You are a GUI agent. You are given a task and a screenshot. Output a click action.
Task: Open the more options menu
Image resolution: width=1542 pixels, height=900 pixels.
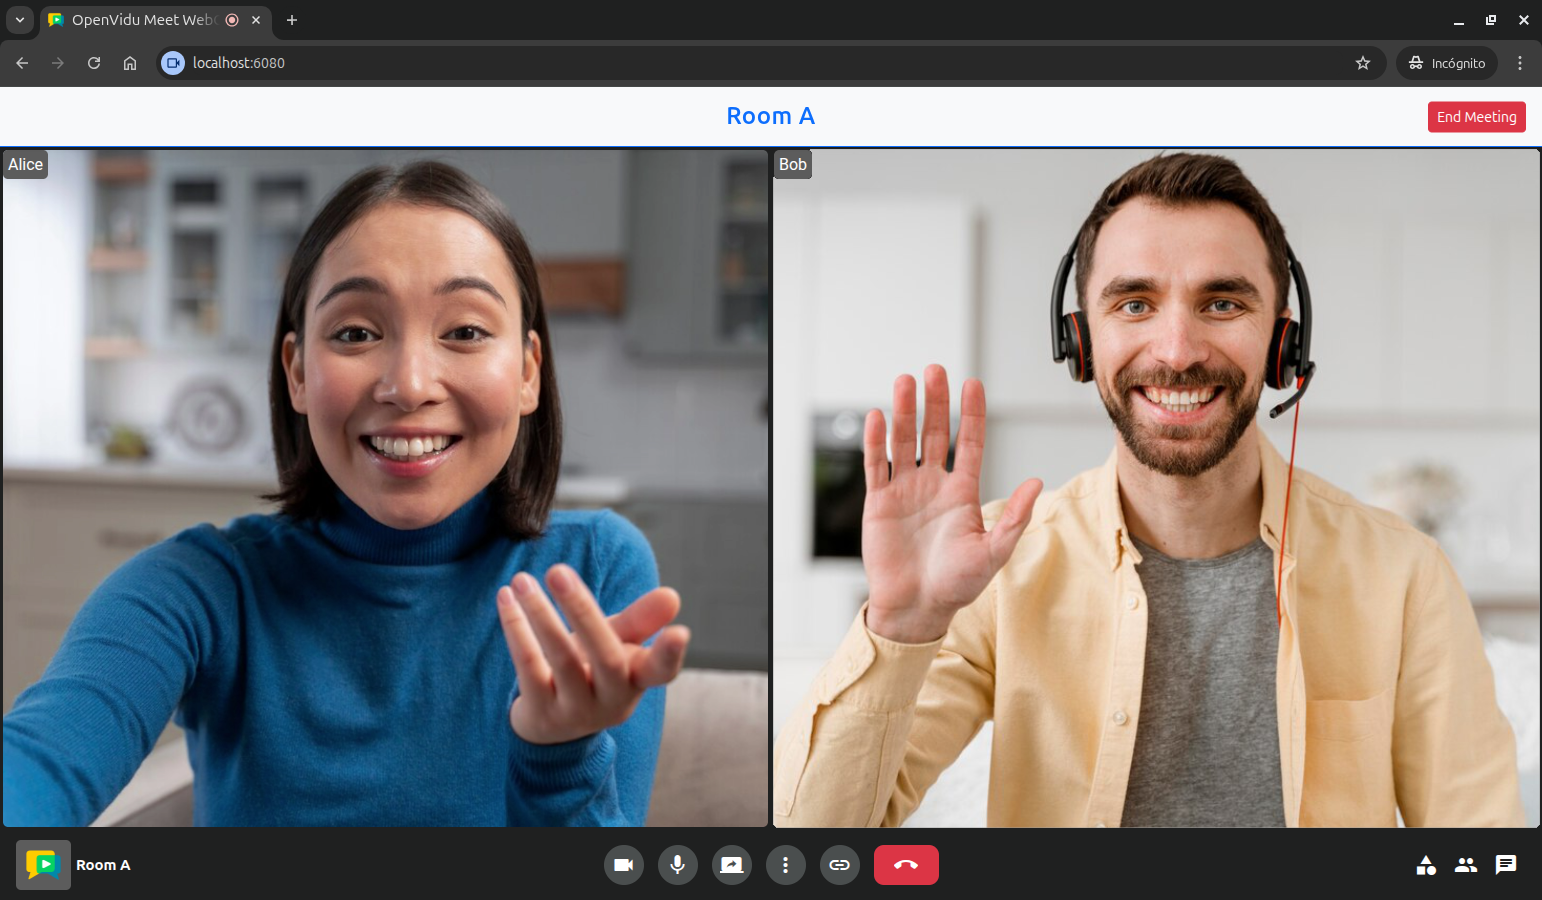click(x=785, y=865)
